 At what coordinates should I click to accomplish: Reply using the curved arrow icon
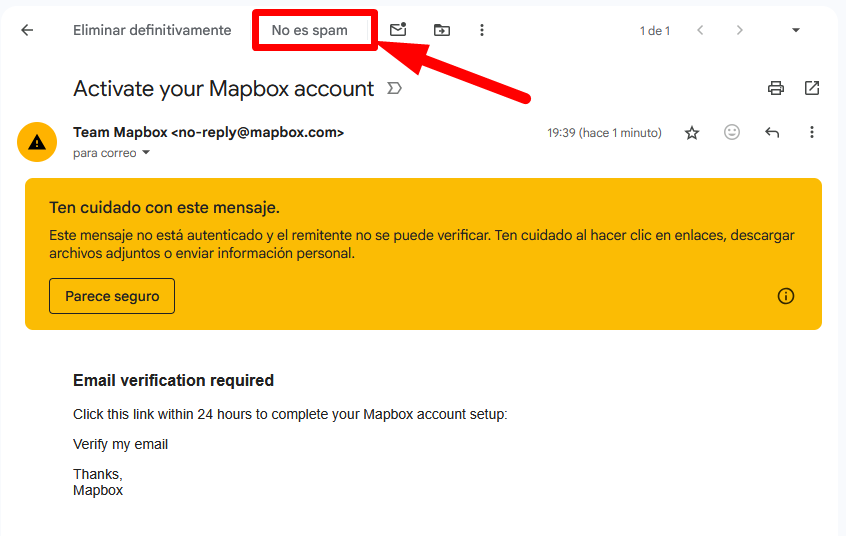[x=772, y=132]
